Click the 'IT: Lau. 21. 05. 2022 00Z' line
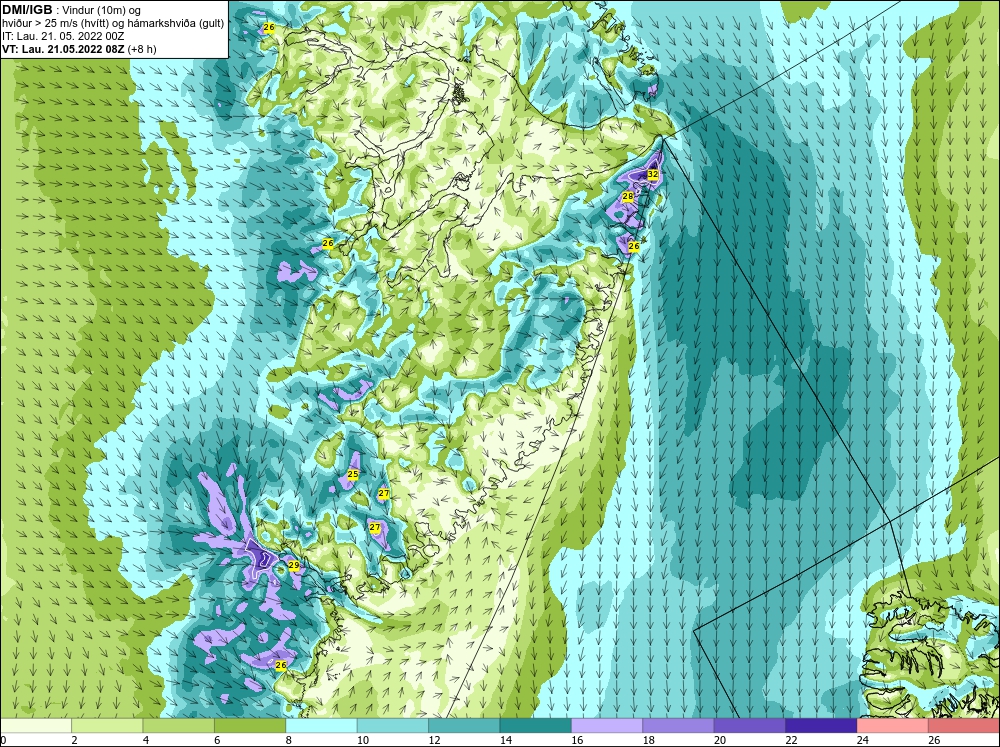The height and width of the screenshot is (747, 1000). click(54, 36)
